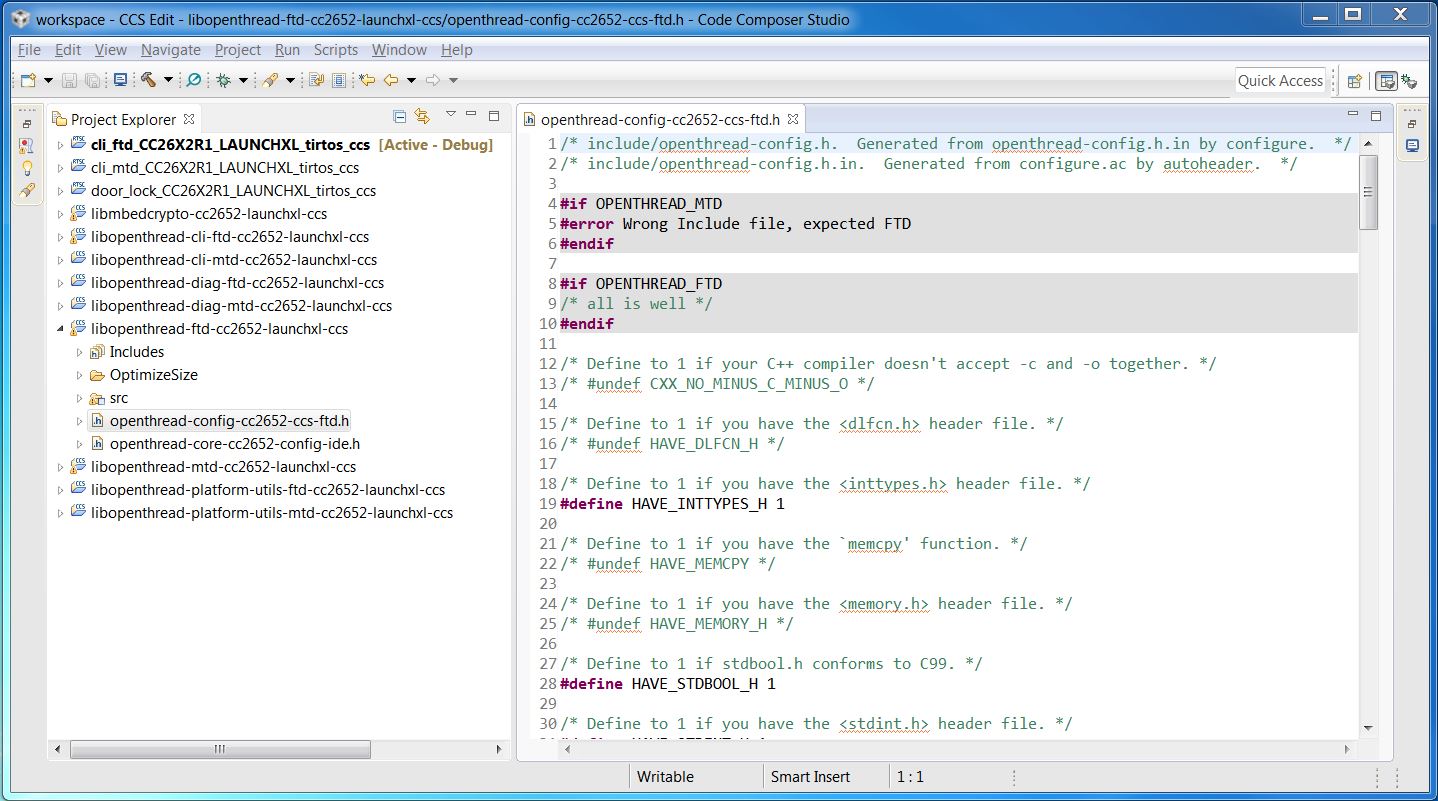
Task: Launch a debug session via the bug icon
Action: click(x=223, y=81)
